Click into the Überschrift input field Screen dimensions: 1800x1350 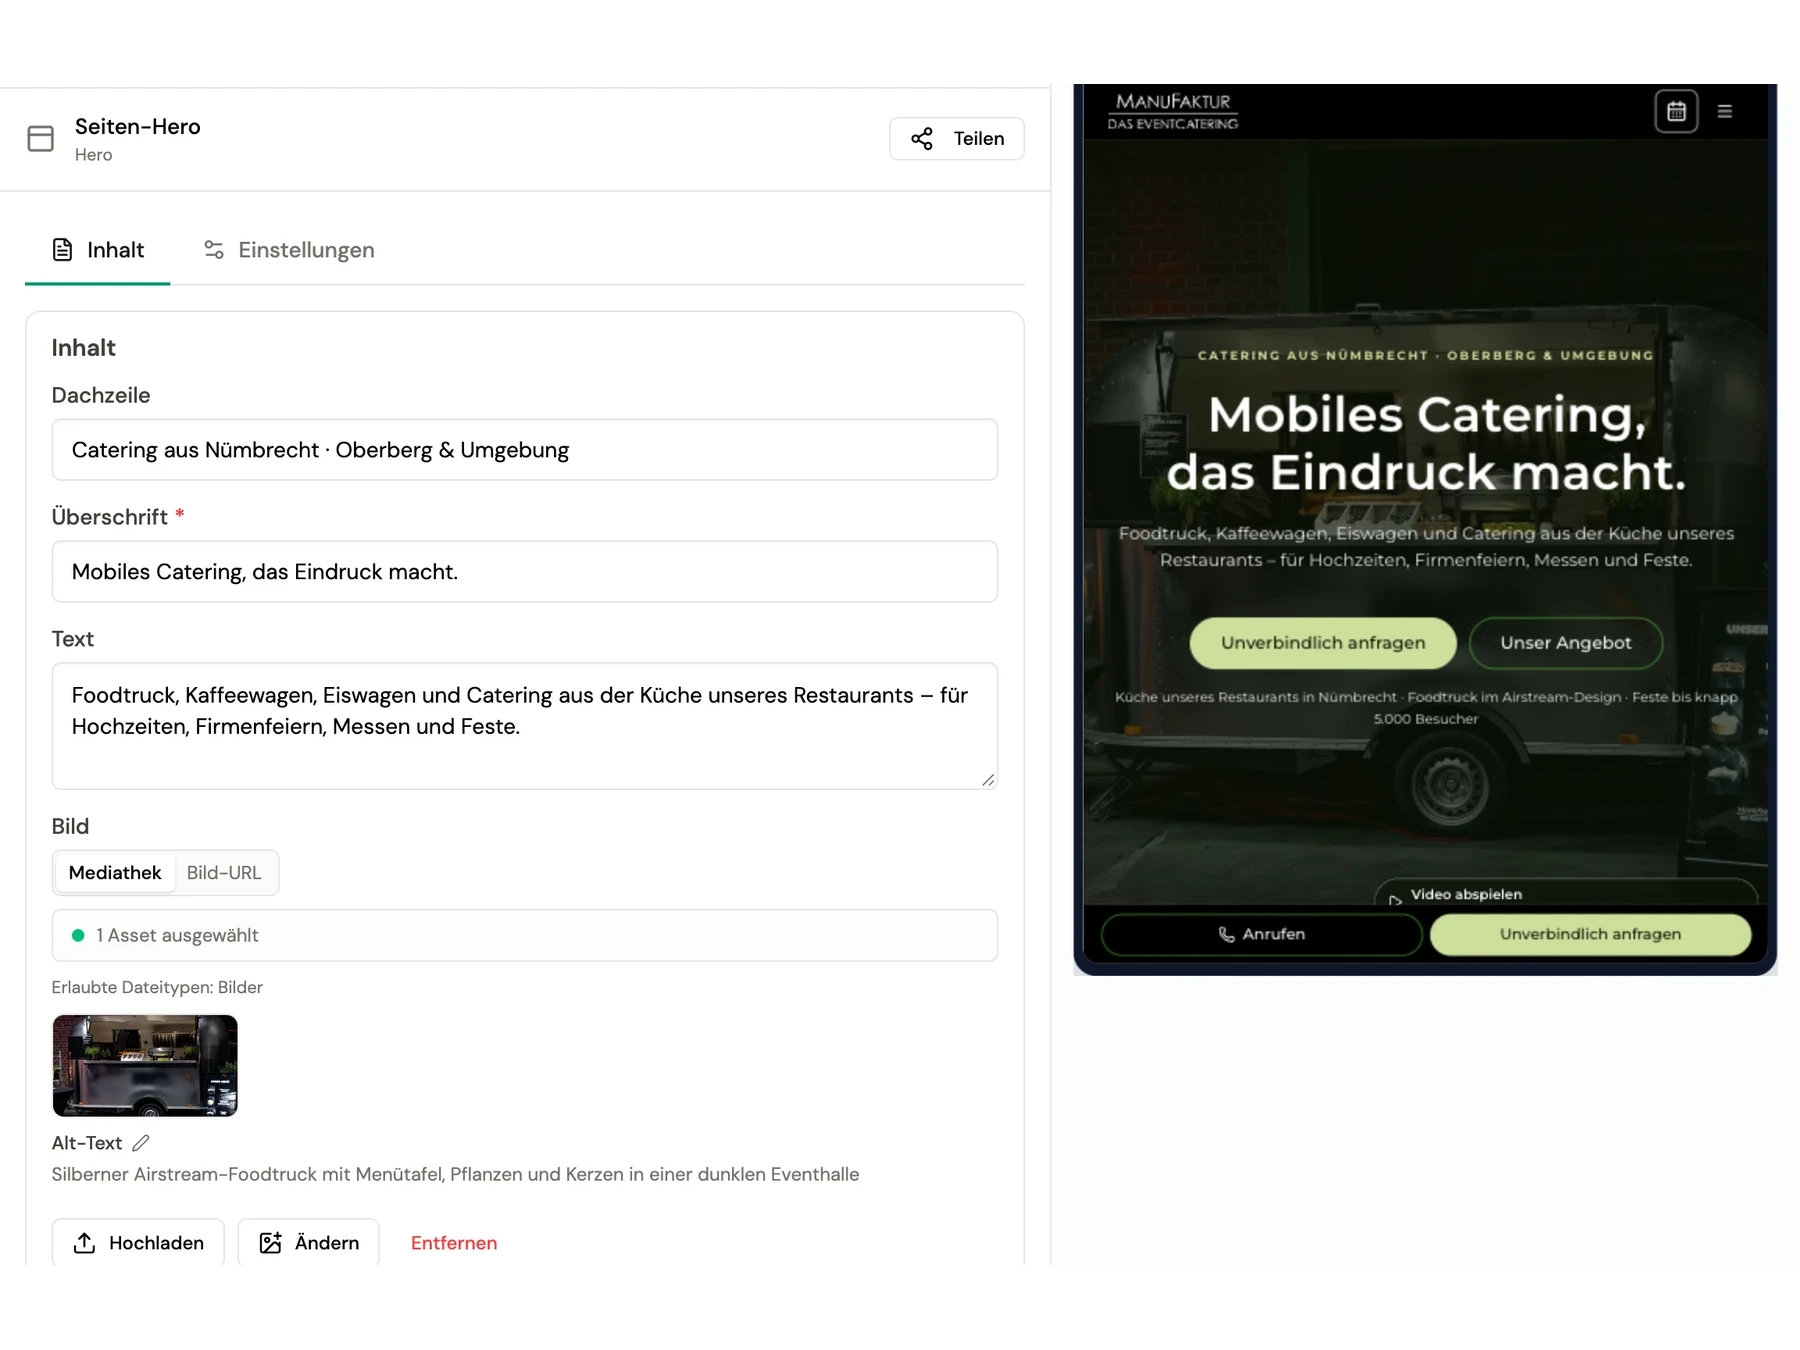[524, 572]
